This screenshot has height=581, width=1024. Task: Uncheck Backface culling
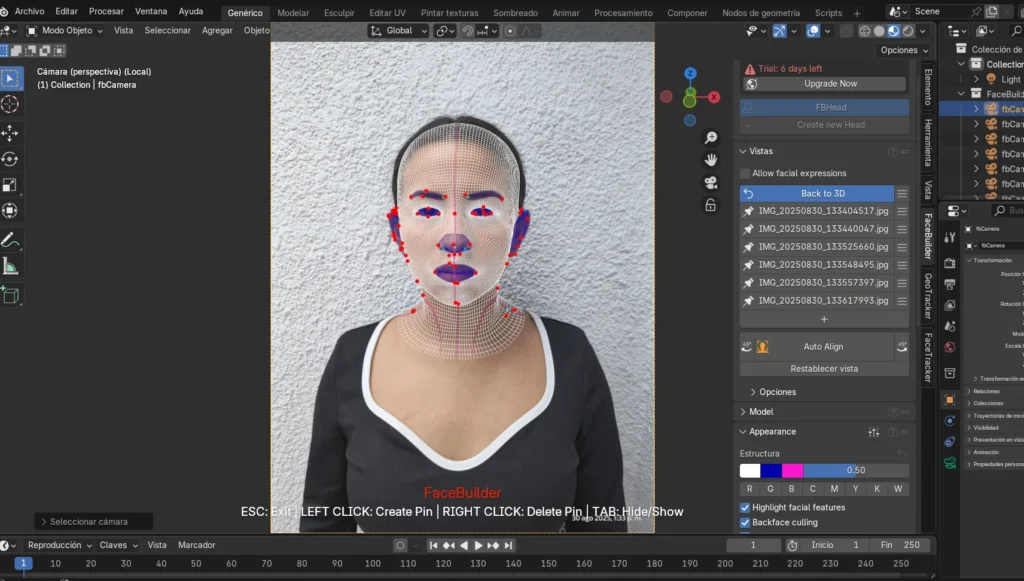745,522
